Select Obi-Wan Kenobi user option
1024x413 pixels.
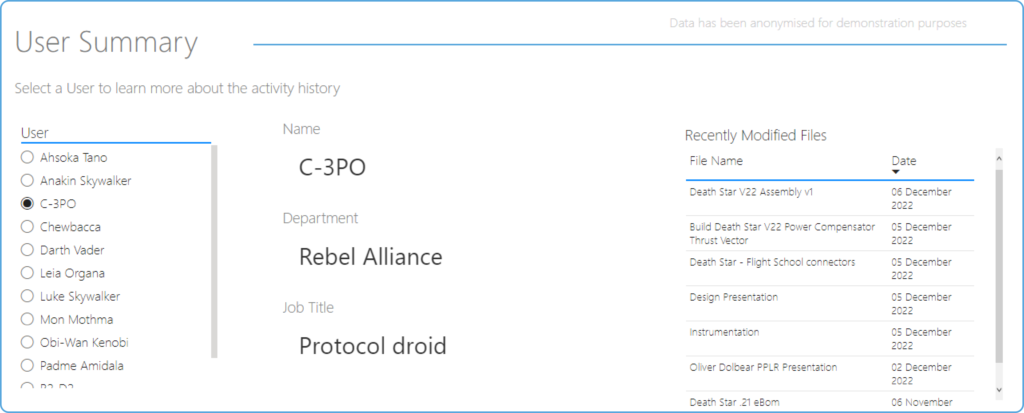coord(27,342)
